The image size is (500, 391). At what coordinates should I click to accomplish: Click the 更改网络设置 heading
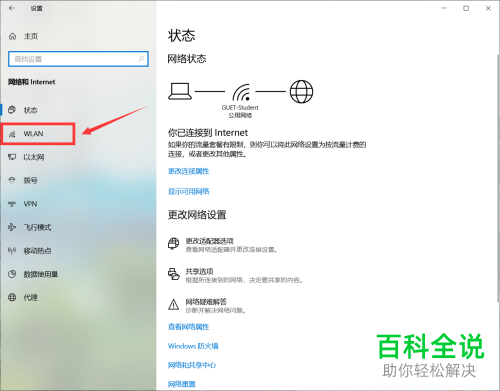(x=197, y=215)
